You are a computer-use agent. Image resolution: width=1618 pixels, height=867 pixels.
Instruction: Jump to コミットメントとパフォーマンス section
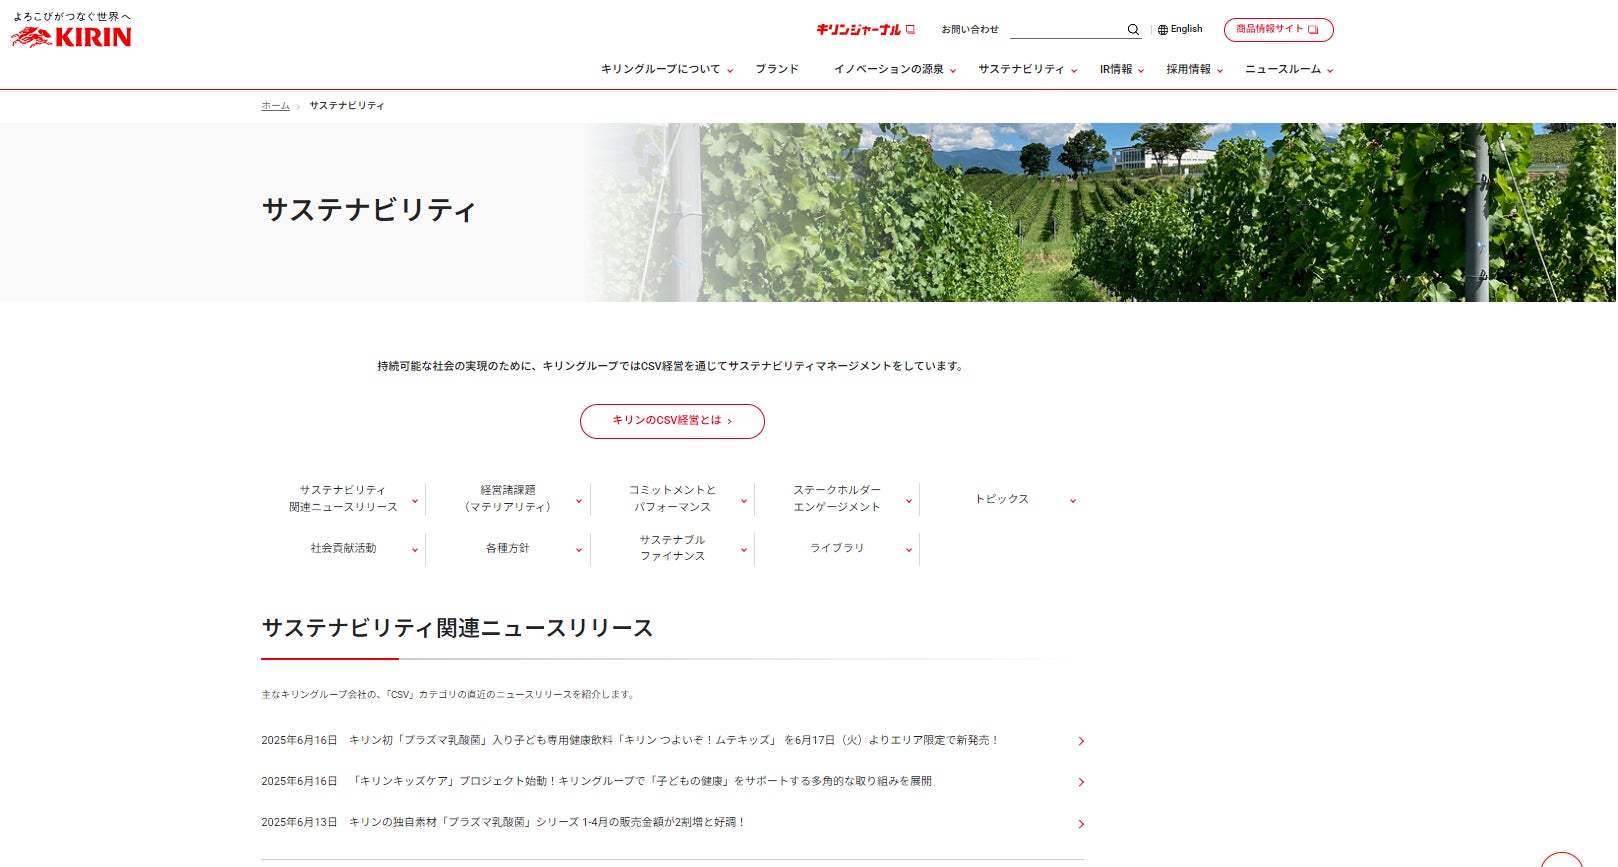click(673, 499)
